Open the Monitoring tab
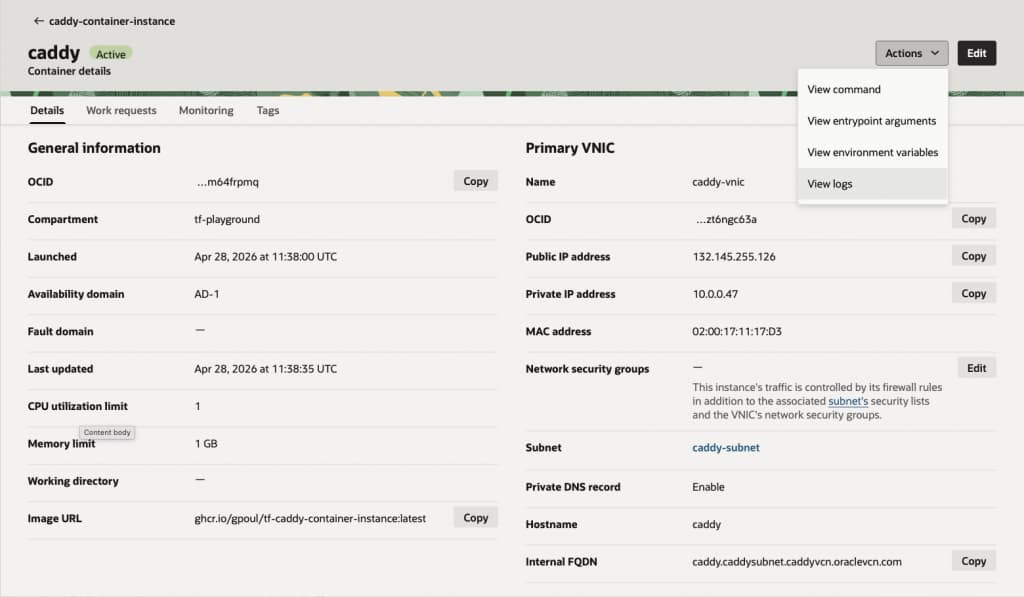Screen dimensions: 1024x597 tap(206, 110)
